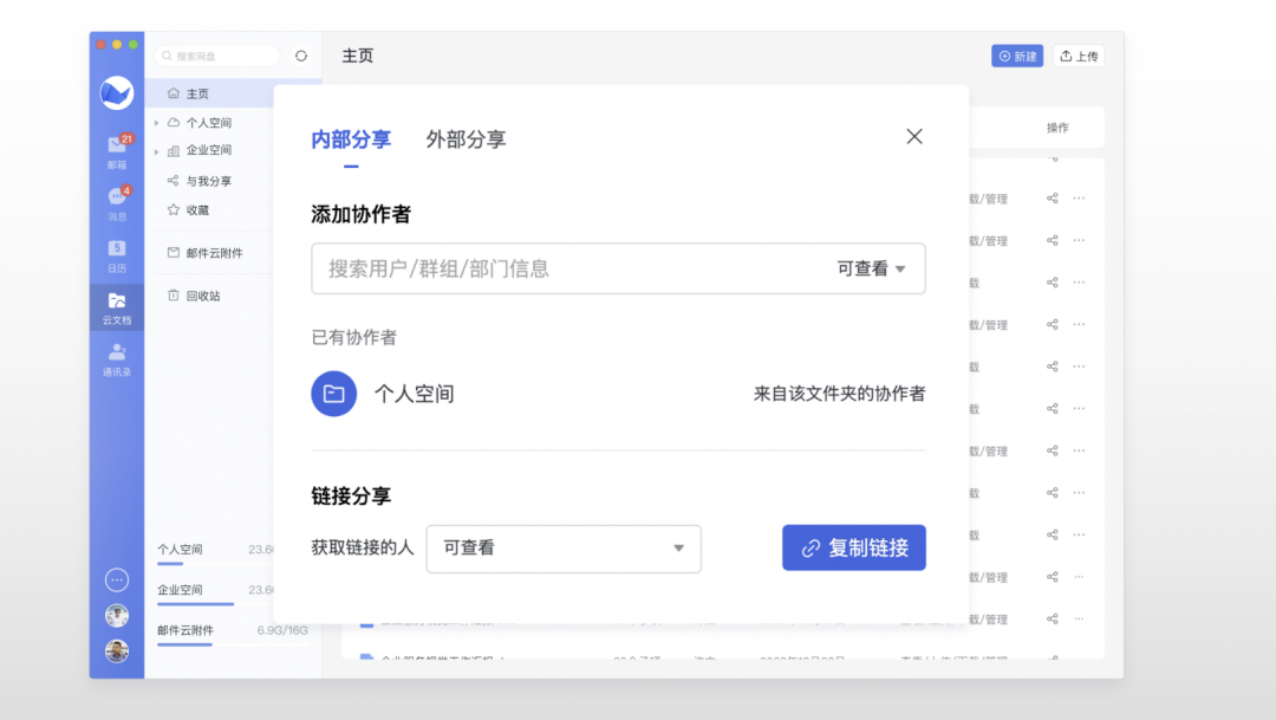Open the link permission 可查看 dropdown

point(563,548)
